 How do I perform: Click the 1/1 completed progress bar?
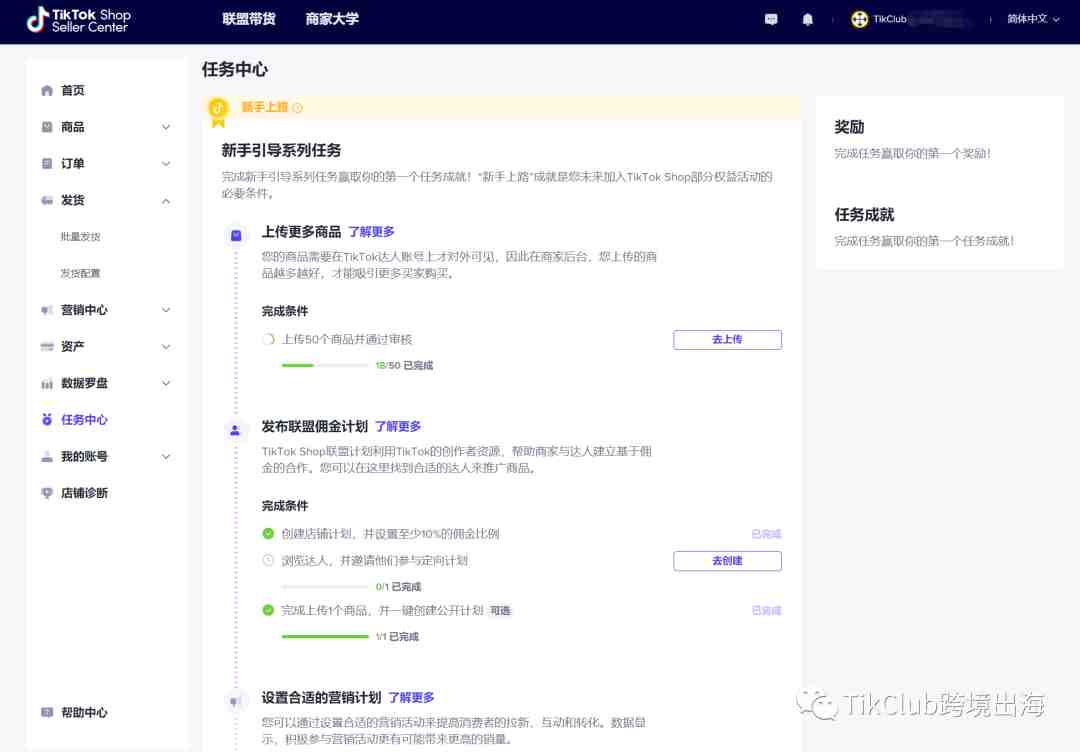point(325,636)
